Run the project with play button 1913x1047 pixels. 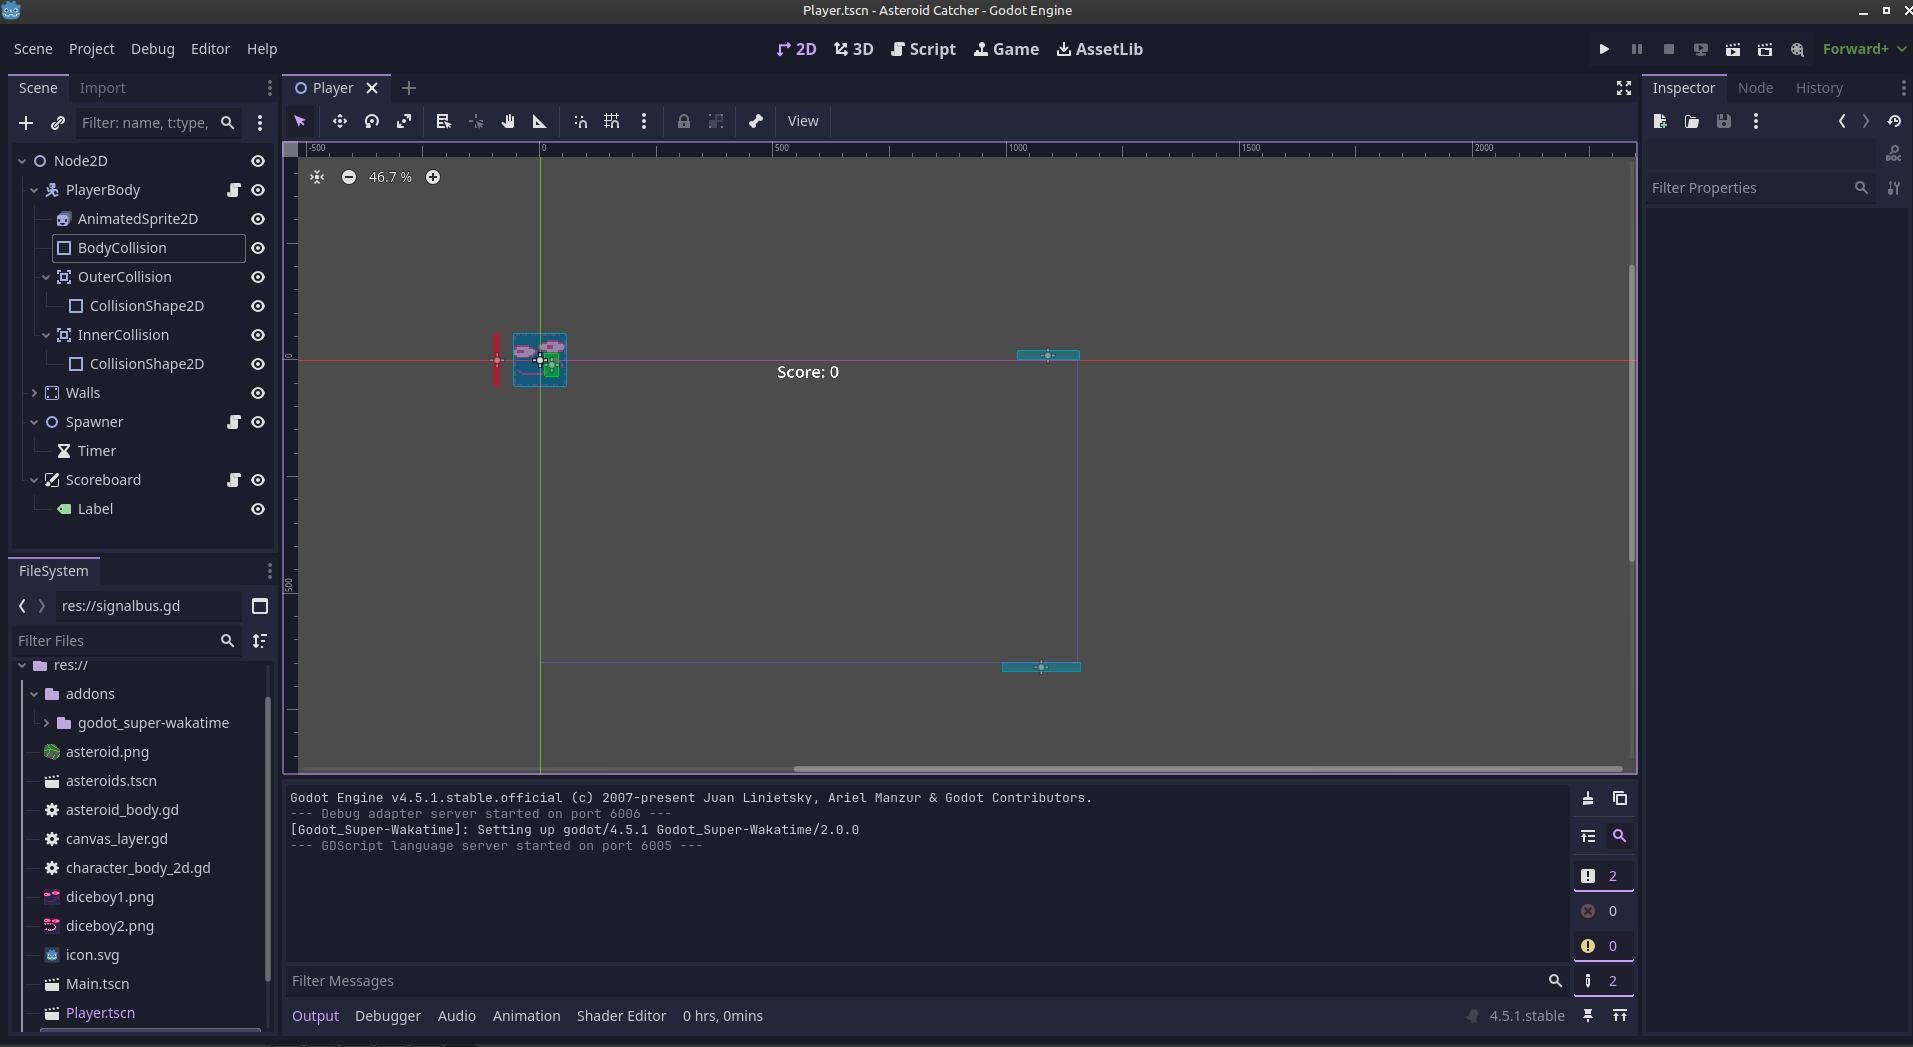pos(1604,49)
